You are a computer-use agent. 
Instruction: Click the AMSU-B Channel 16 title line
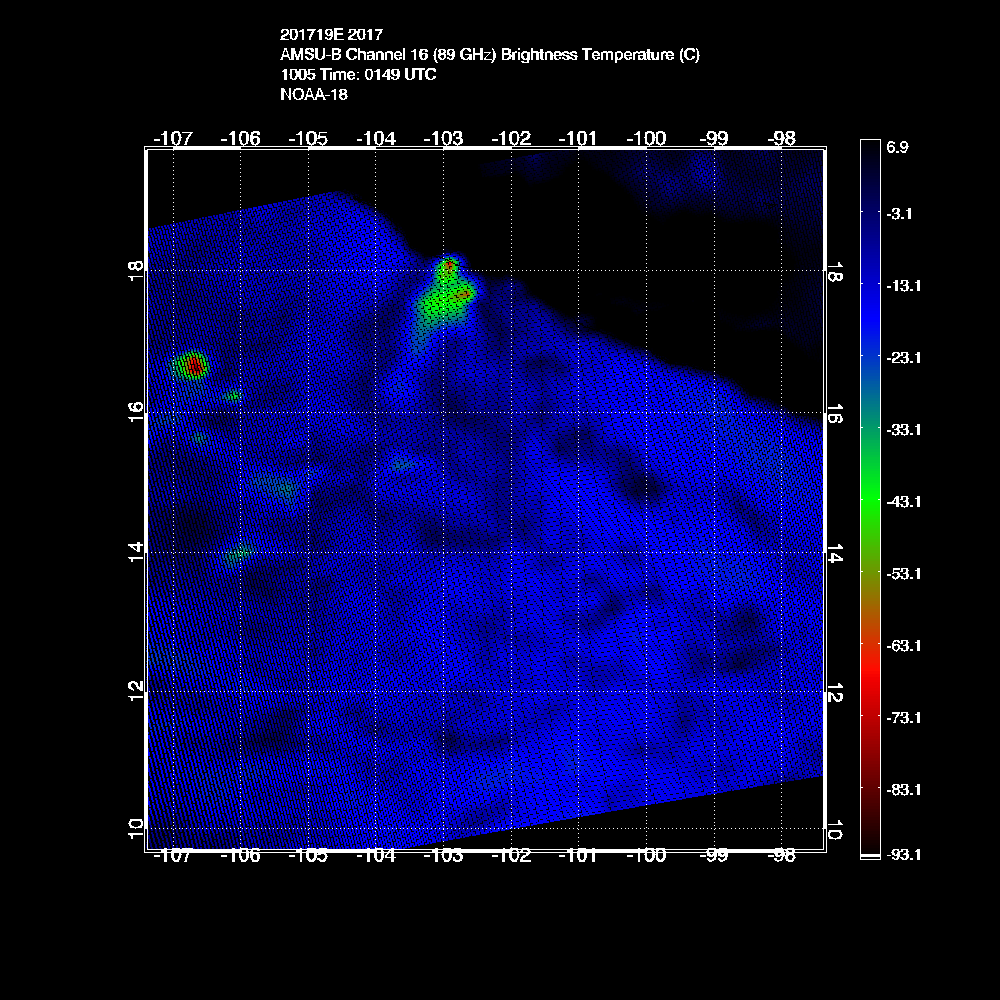(x=490, y=55)
